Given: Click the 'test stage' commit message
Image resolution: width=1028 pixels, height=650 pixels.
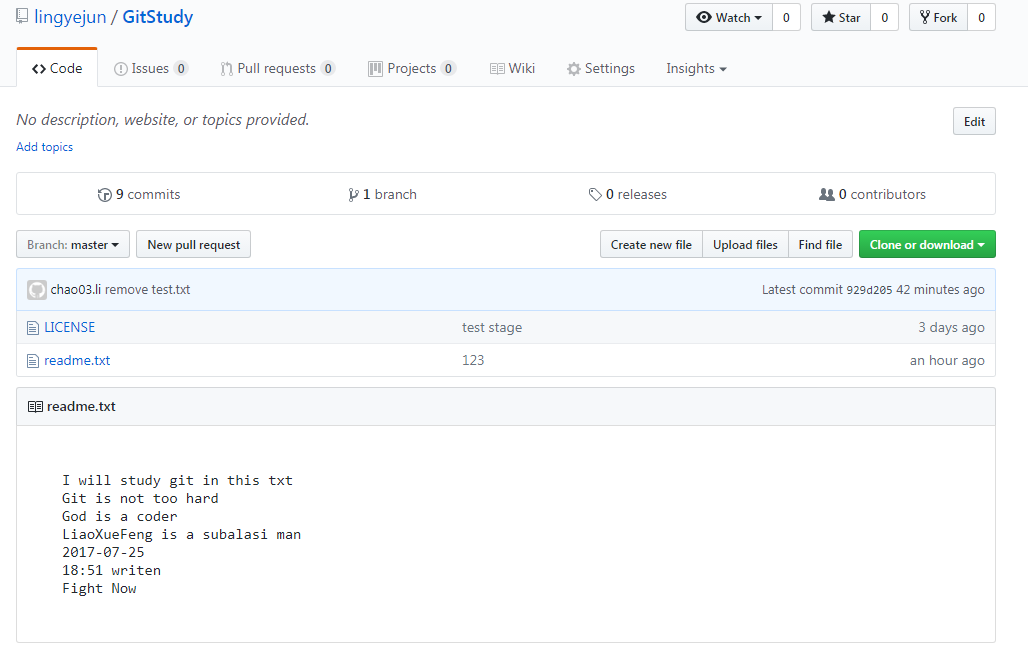Looking at the screenshot, I should tap(492, 327).
